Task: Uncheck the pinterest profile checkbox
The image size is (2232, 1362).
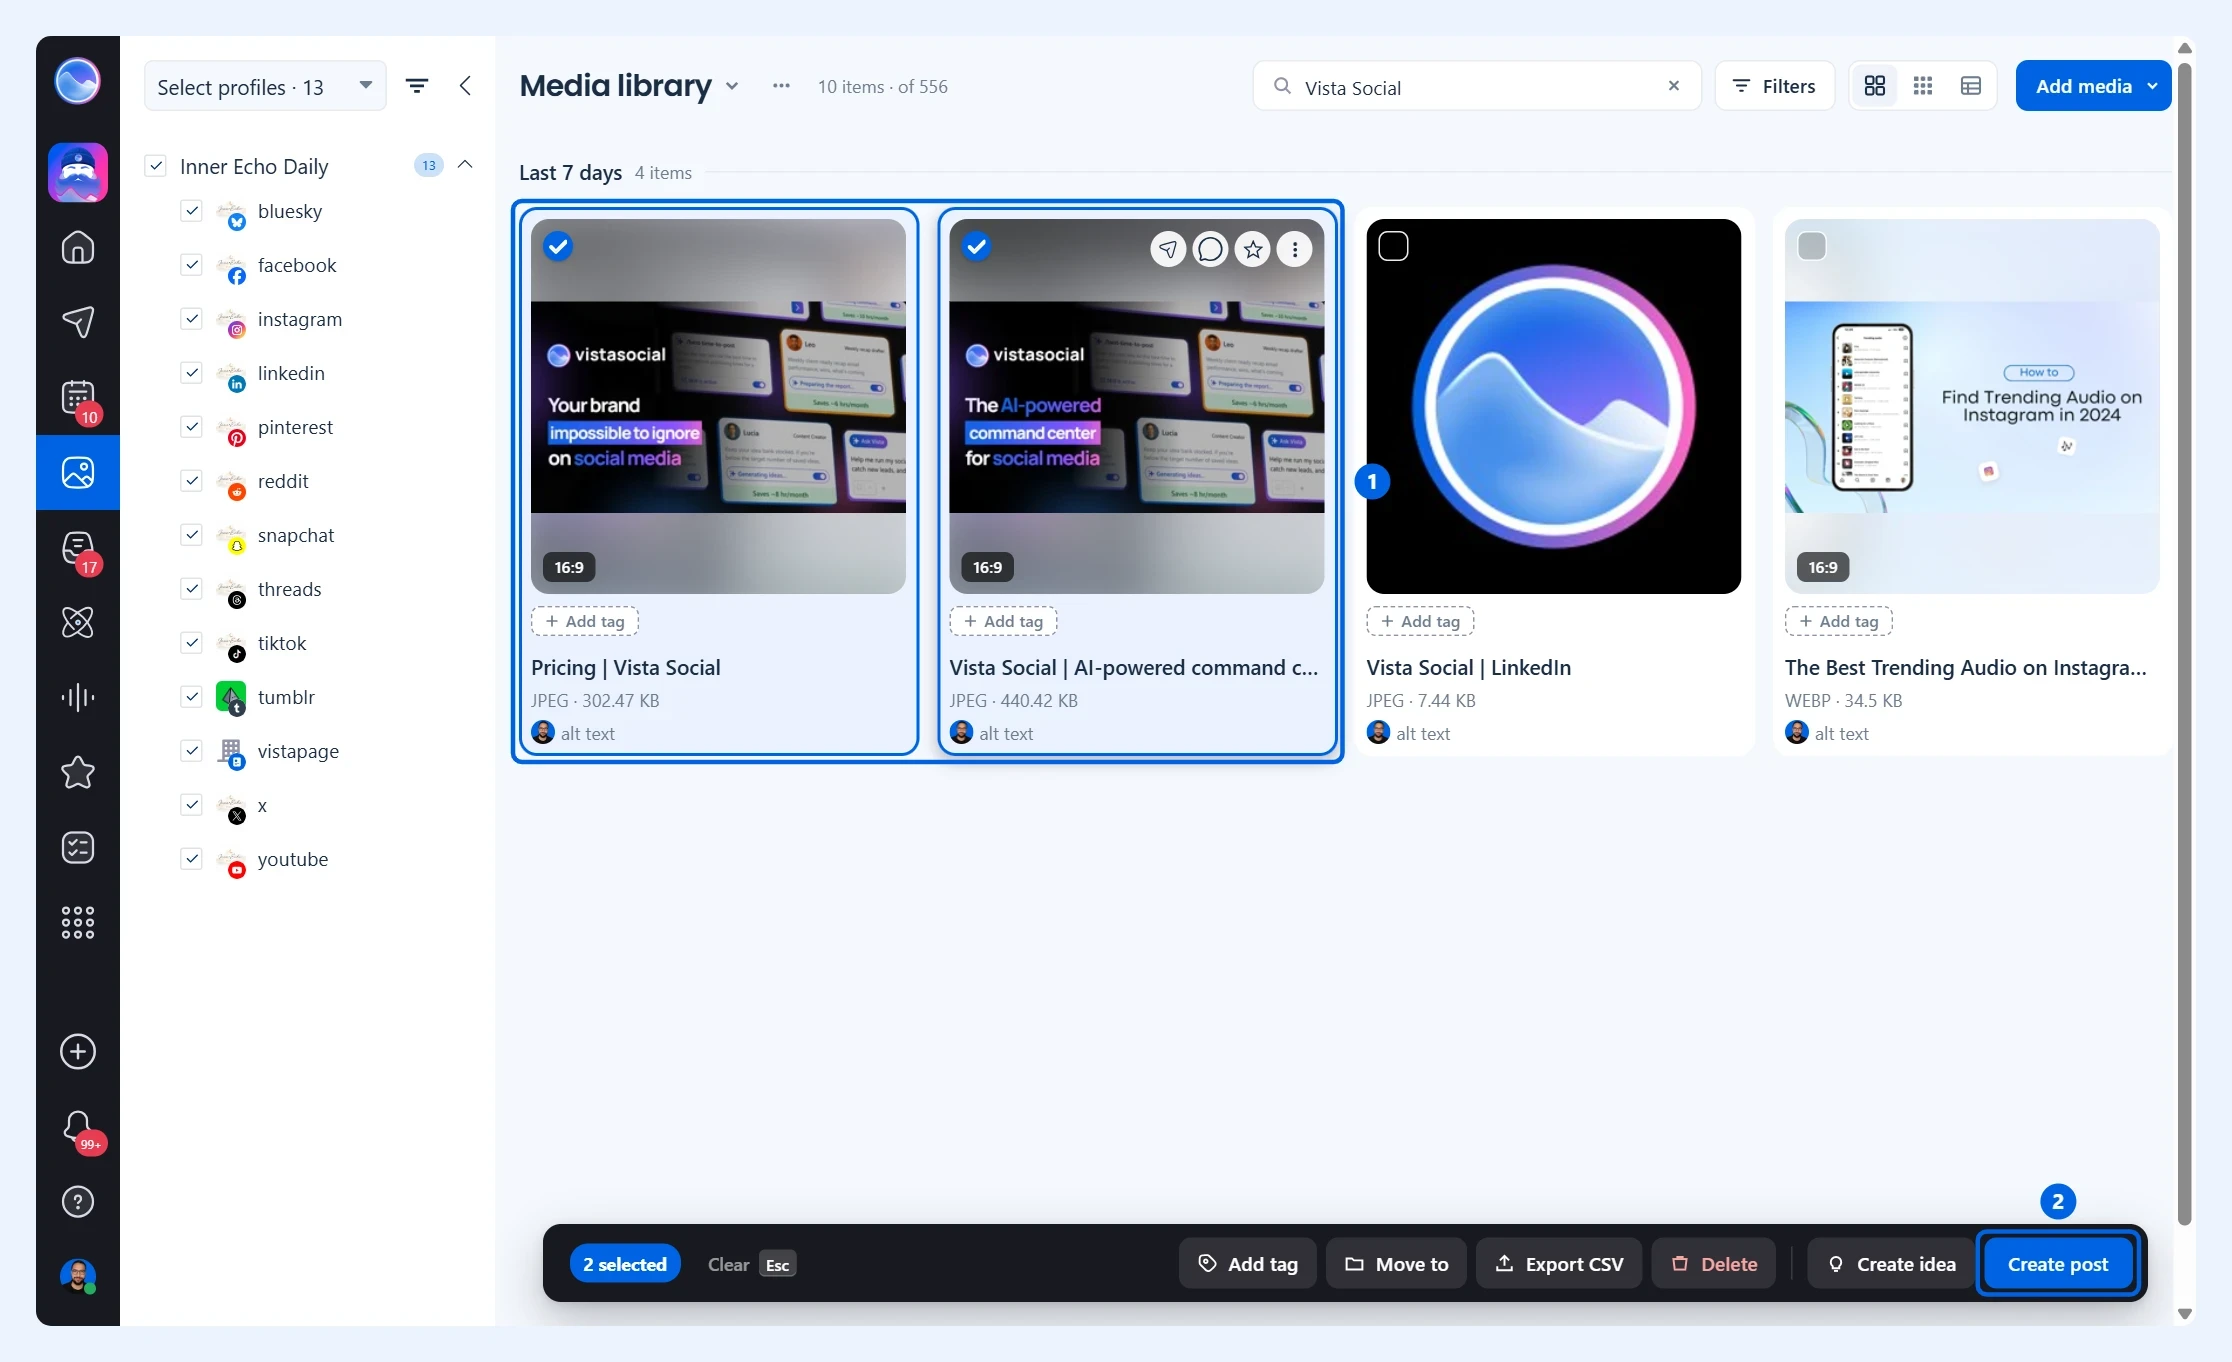Action: (192, 427)
